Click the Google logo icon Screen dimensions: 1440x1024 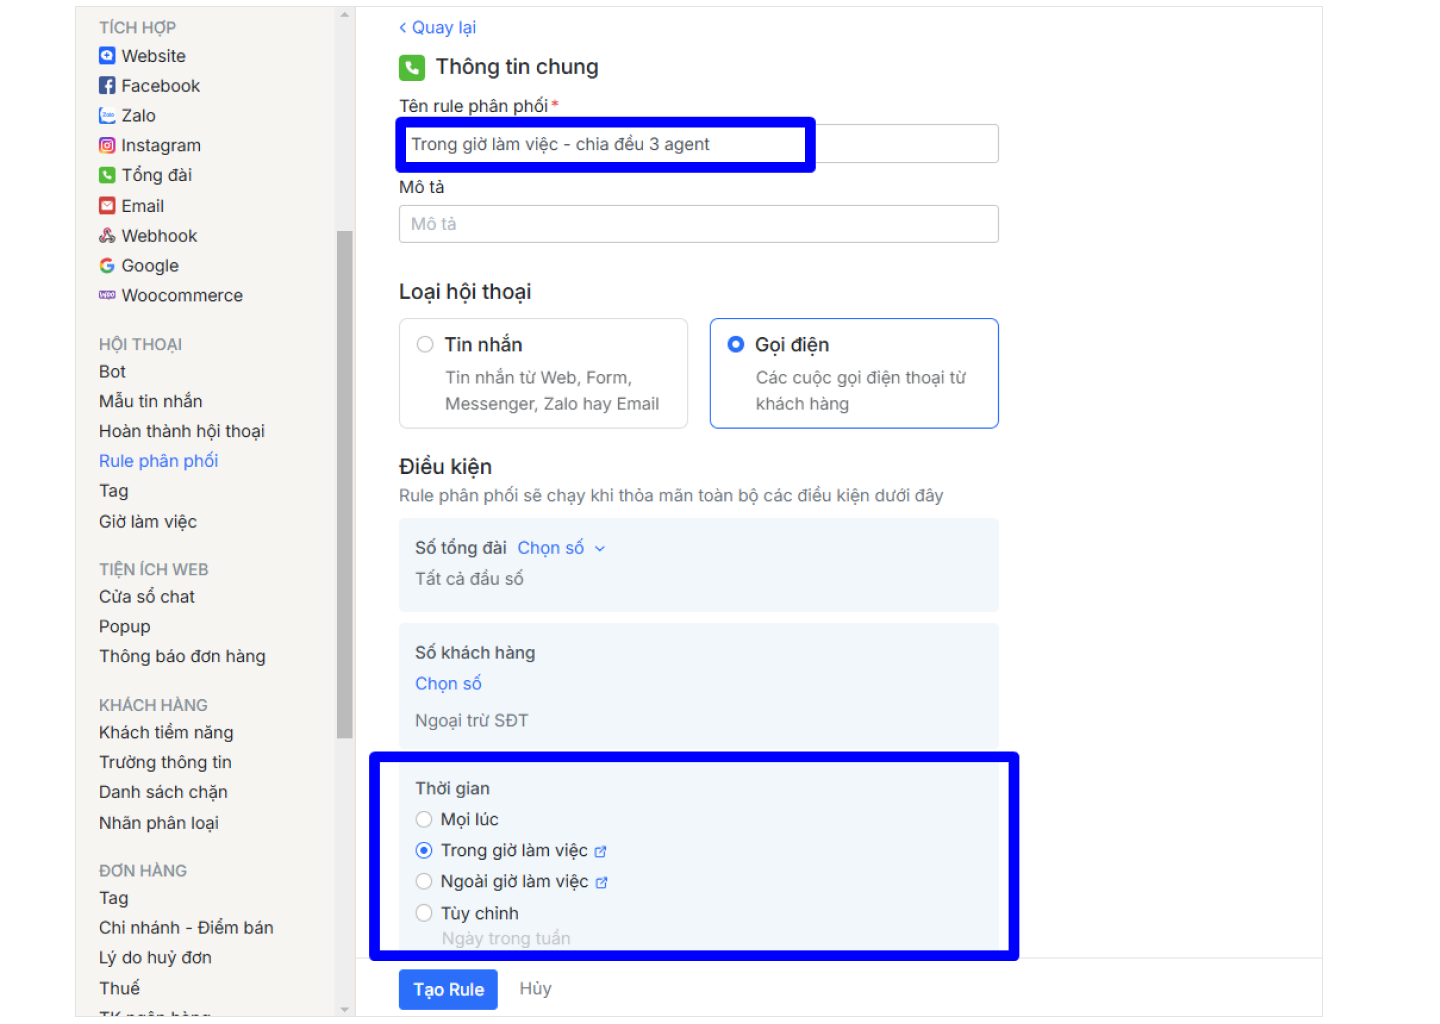coord(107,266)
